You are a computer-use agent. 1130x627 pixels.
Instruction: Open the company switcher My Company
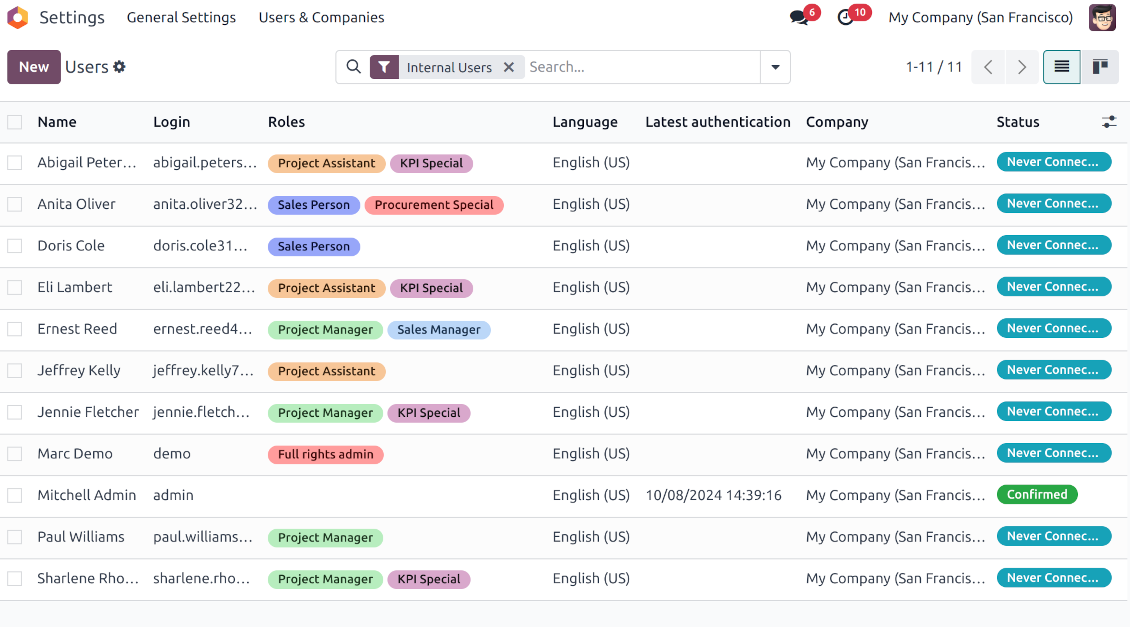pos(980,18)
